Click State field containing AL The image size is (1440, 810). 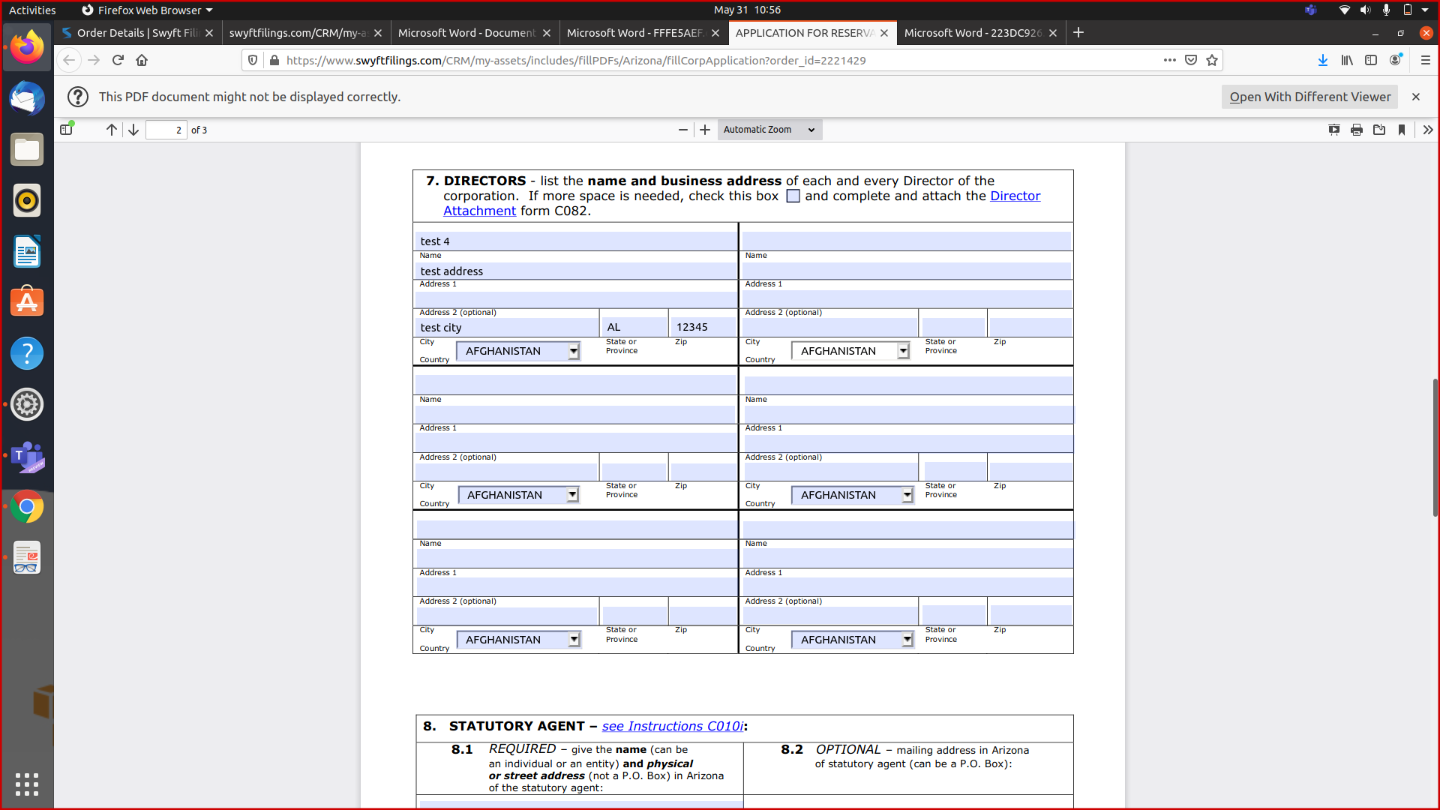coord(634,327)
